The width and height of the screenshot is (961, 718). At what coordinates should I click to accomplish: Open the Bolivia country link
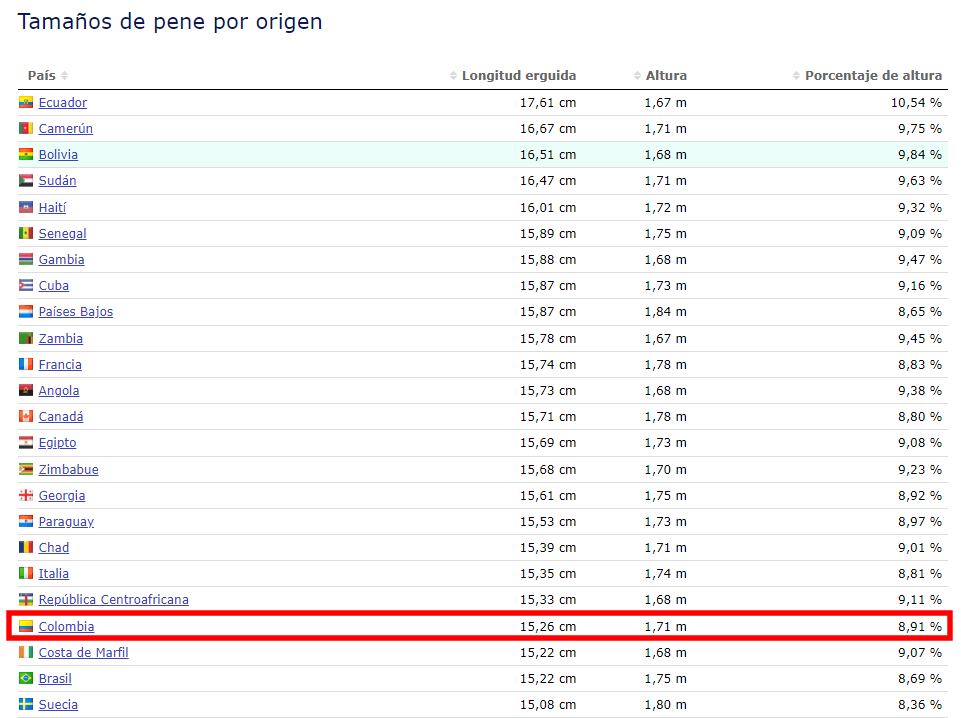(x=58, y=155)
